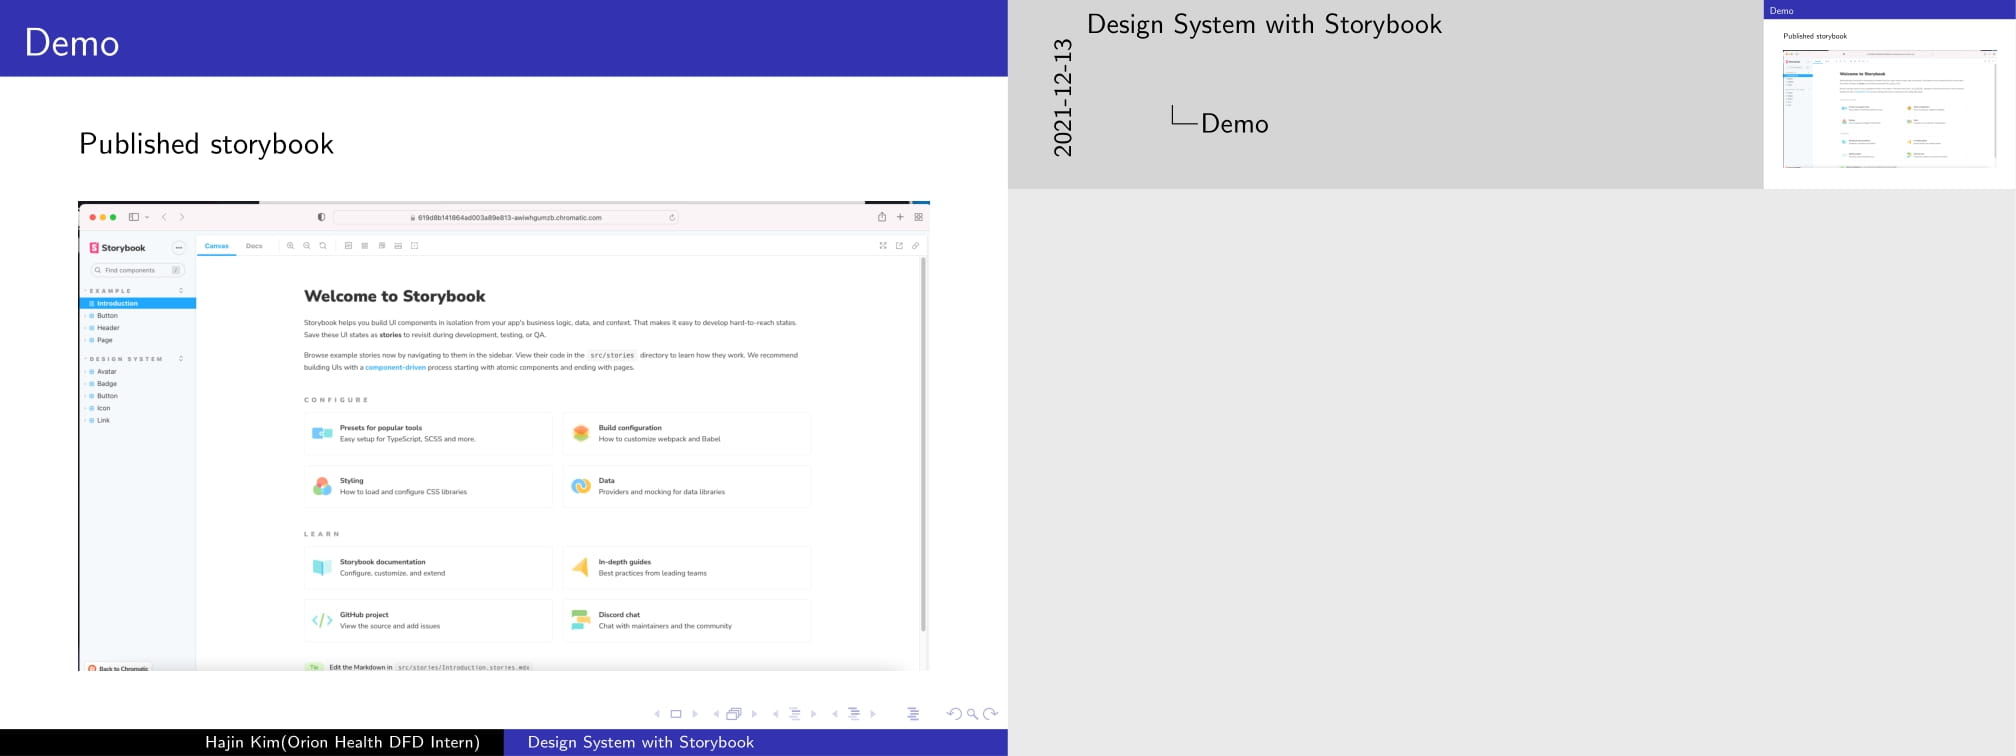Open the canvas in a new tab icon
Image resolution: width=2016 pixels, height=756 pixels.
pyautogui.click(x=899, y=246)
